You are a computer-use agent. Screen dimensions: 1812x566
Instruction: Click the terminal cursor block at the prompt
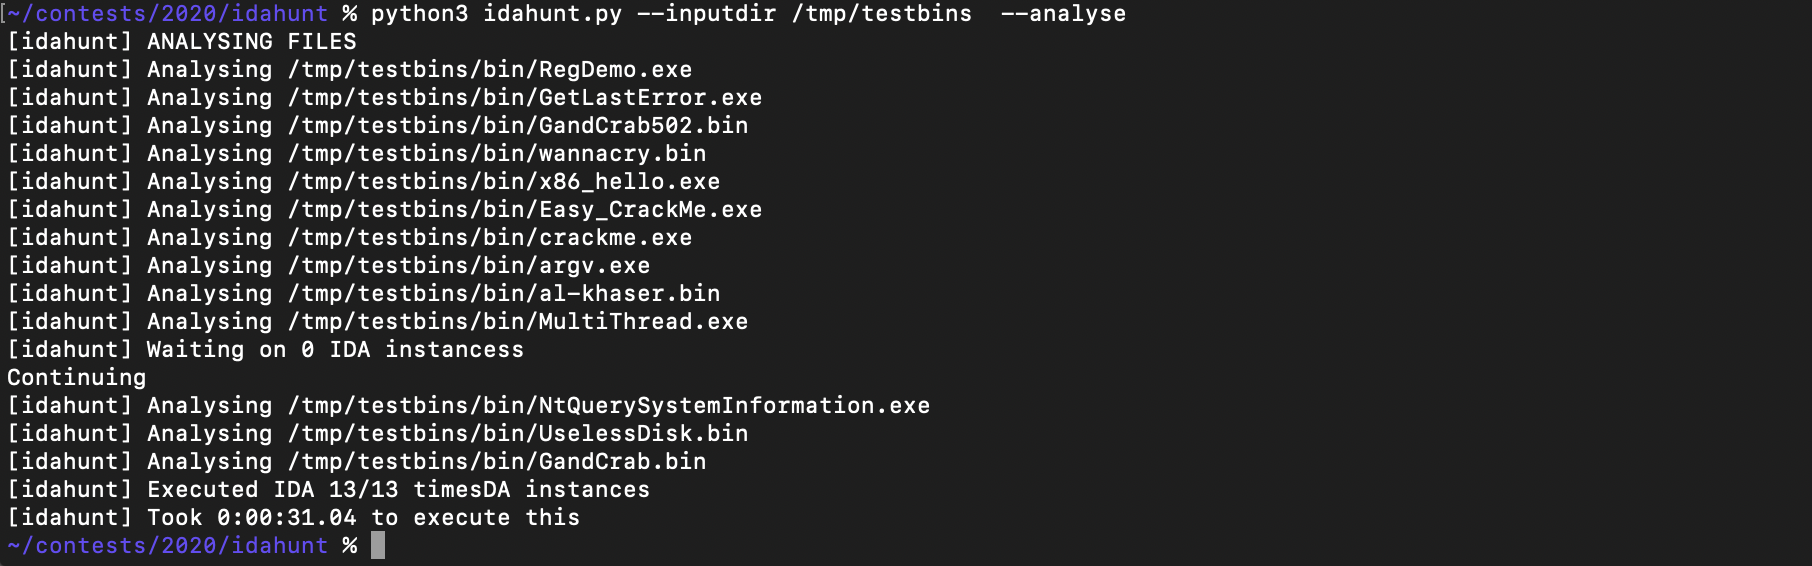tap(378, 545)
